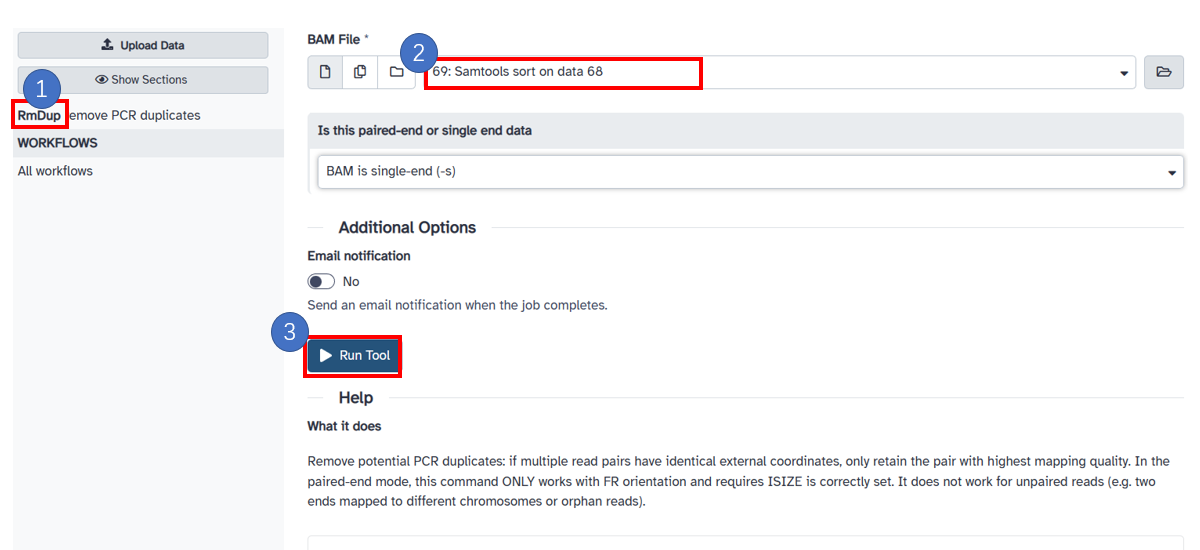Switch to dataset collection folder icon

(x=396, y=72)
